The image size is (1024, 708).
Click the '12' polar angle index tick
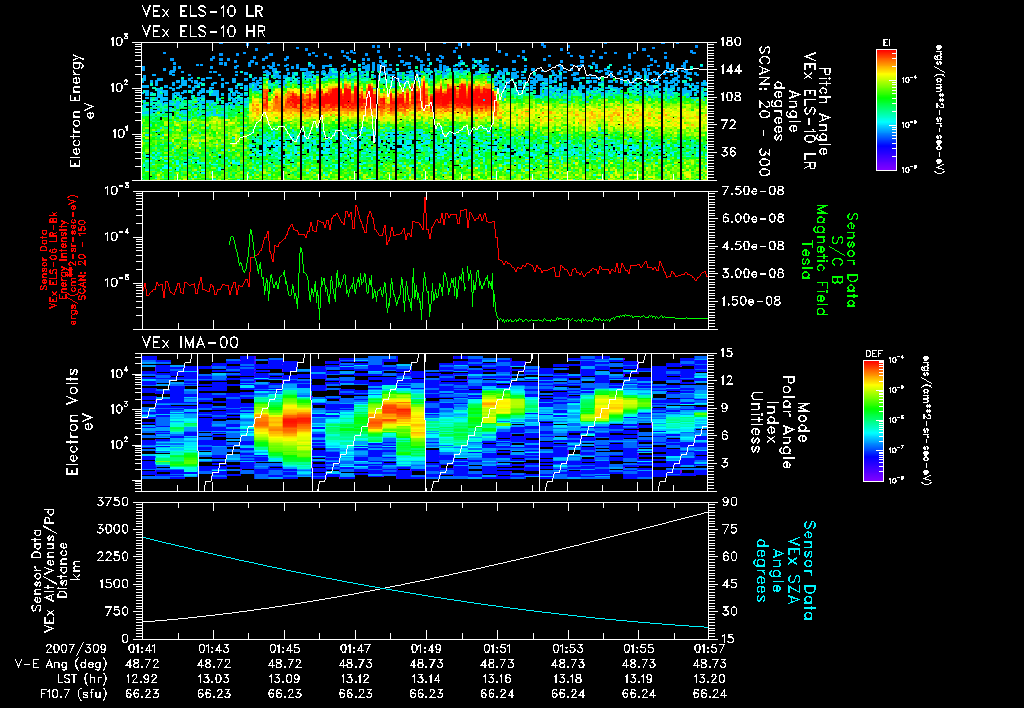pyautogui.click(x=726, y=380)
